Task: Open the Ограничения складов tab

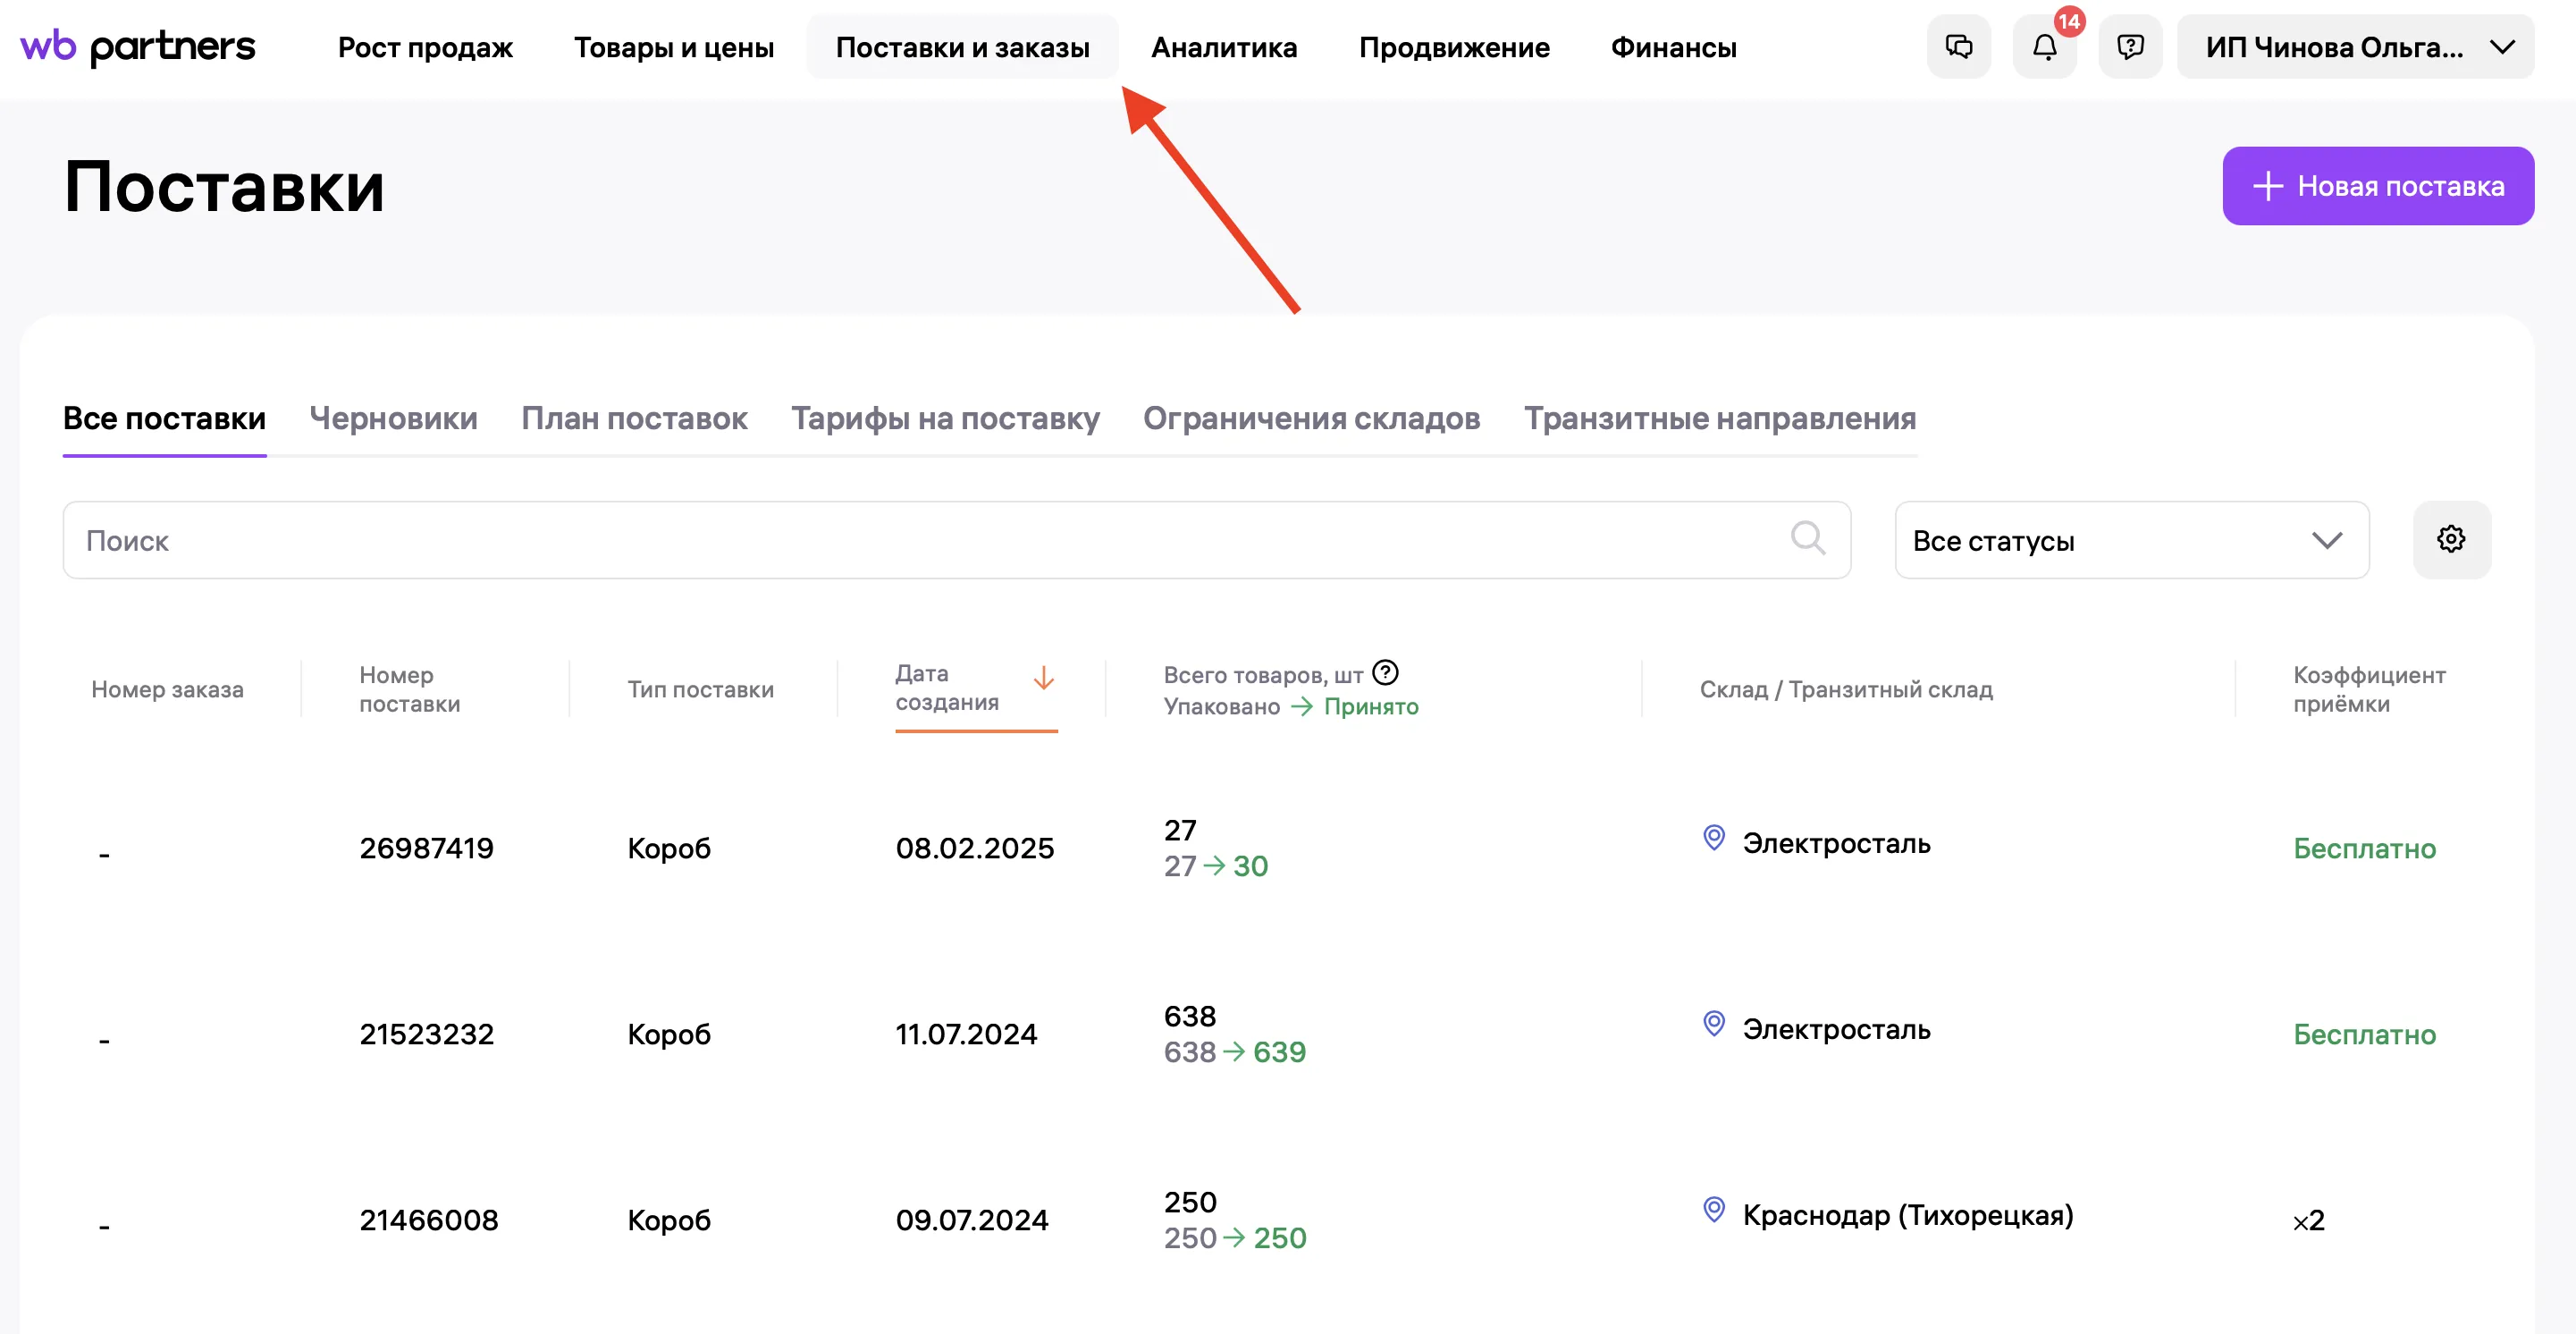Action: pyautogui.click(x=1311, y=418)
